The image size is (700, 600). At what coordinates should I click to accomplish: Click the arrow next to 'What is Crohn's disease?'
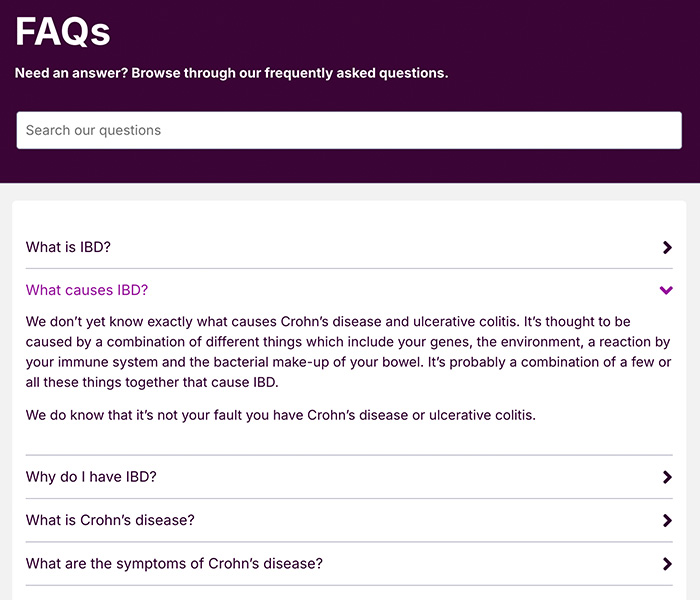point(667,521)
